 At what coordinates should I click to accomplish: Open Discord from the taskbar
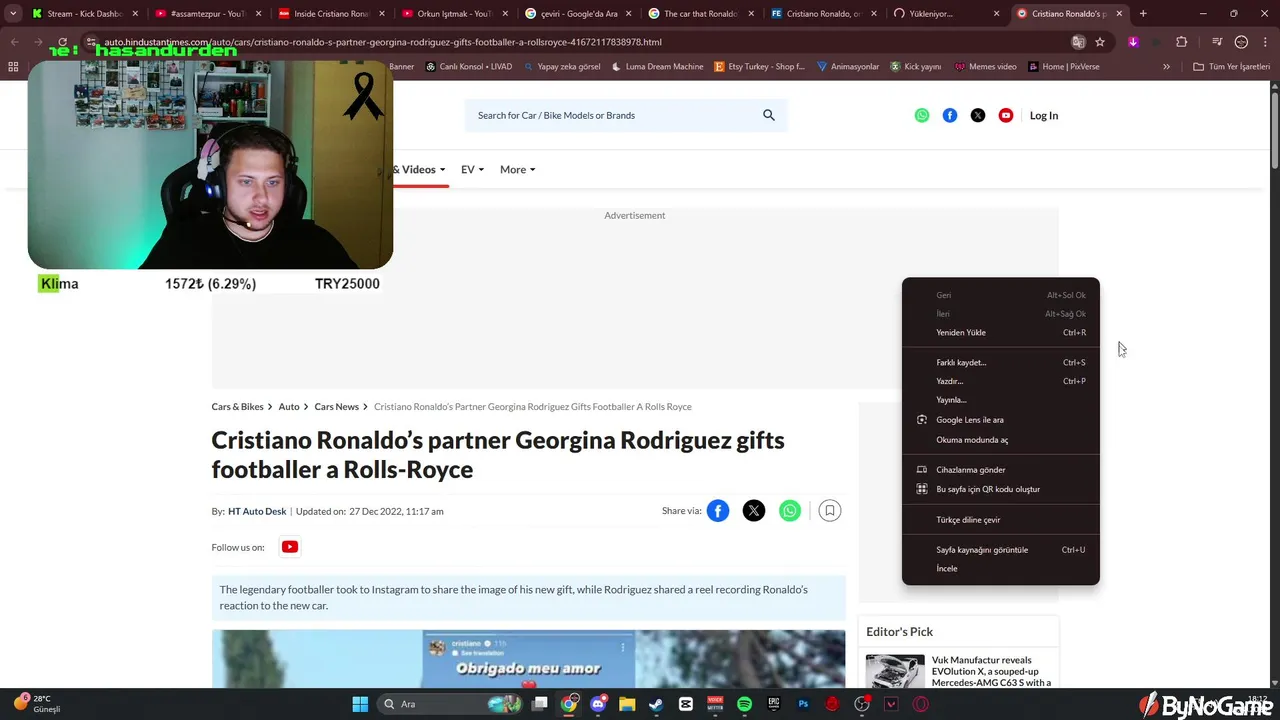click(x=598, y=704)
